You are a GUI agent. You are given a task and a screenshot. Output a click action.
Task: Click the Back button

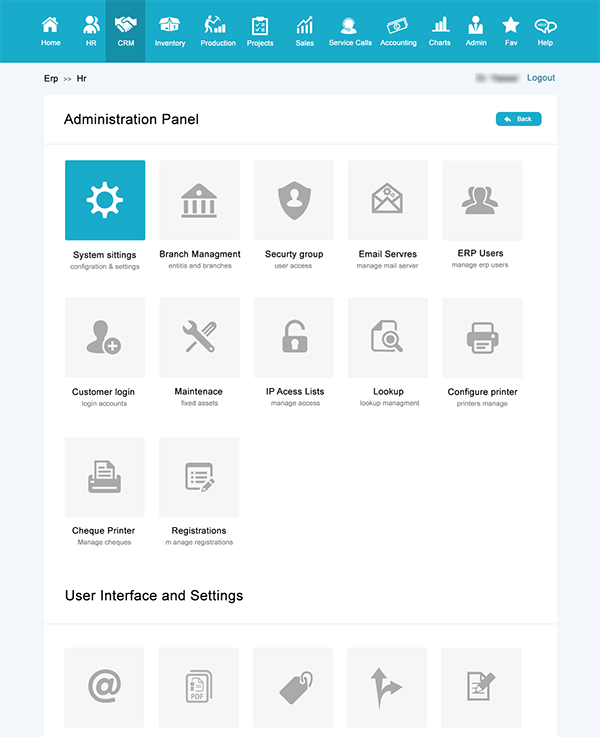(518, 119)
